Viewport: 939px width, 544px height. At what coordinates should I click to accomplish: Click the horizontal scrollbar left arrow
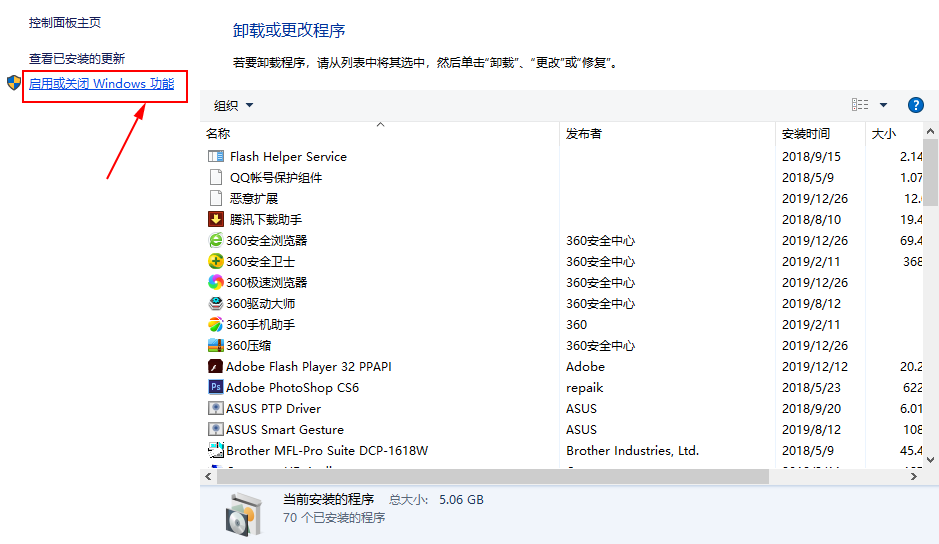tap(208, 477)
